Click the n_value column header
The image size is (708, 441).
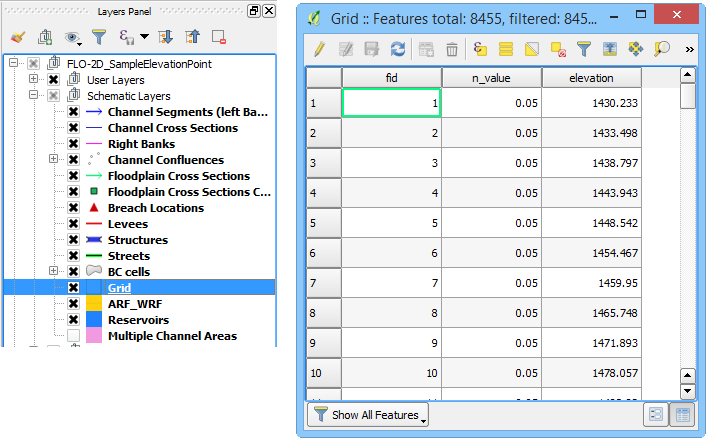pyautogui.click(x=491, y=78)
